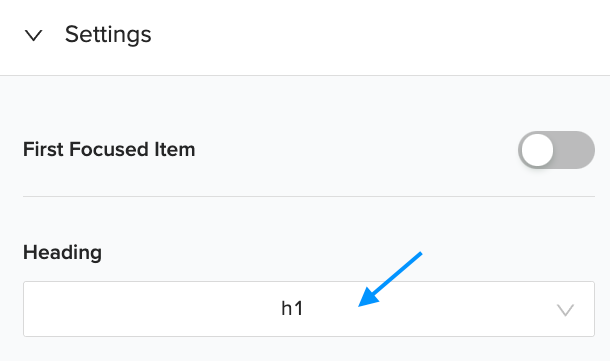610x361 pixels.
Task: Click the Settings panel header bar
Action: (305, 37)
